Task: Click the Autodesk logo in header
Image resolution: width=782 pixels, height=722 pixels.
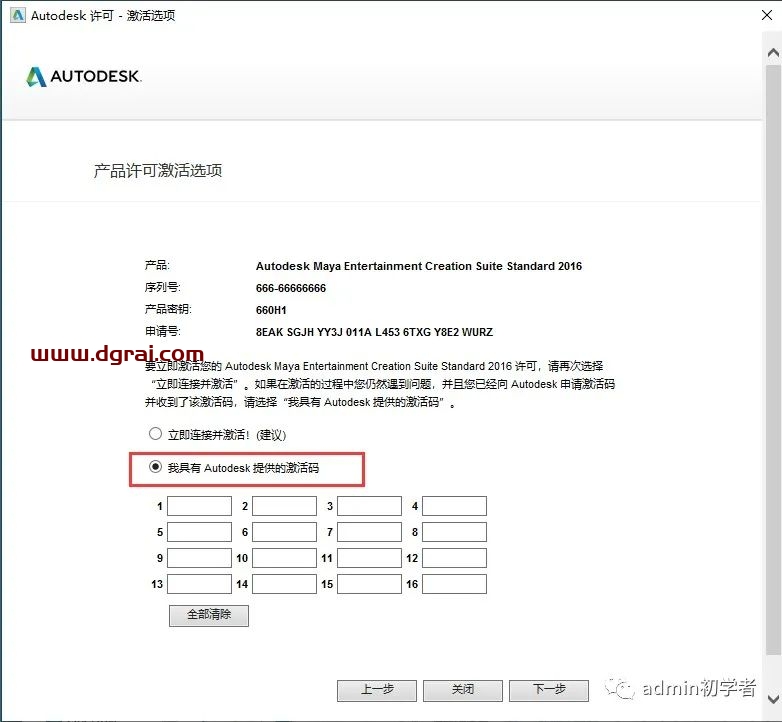Action: coord(84,76)
